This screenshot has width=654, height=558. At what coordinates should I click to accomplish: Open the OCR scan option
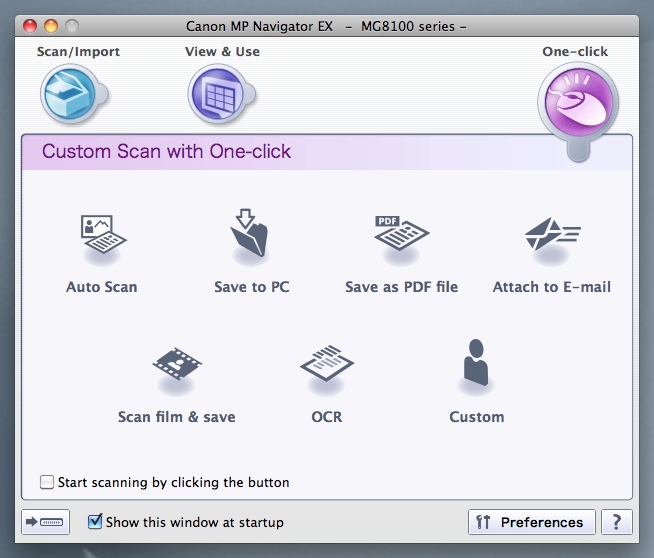click(327, 367)
